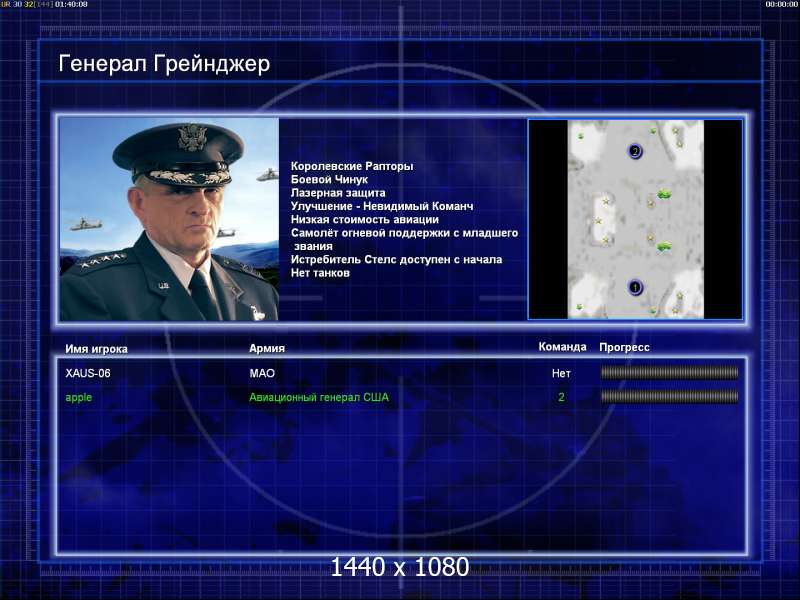
Task: Click the 'Армия' column header
Action: pyautogui.click(x=267, y=348)
